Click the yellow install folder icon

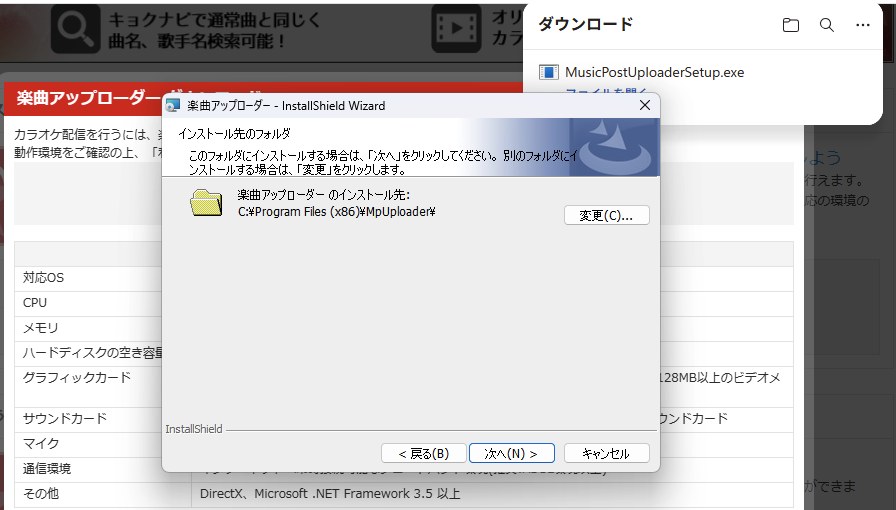(206, 202)
